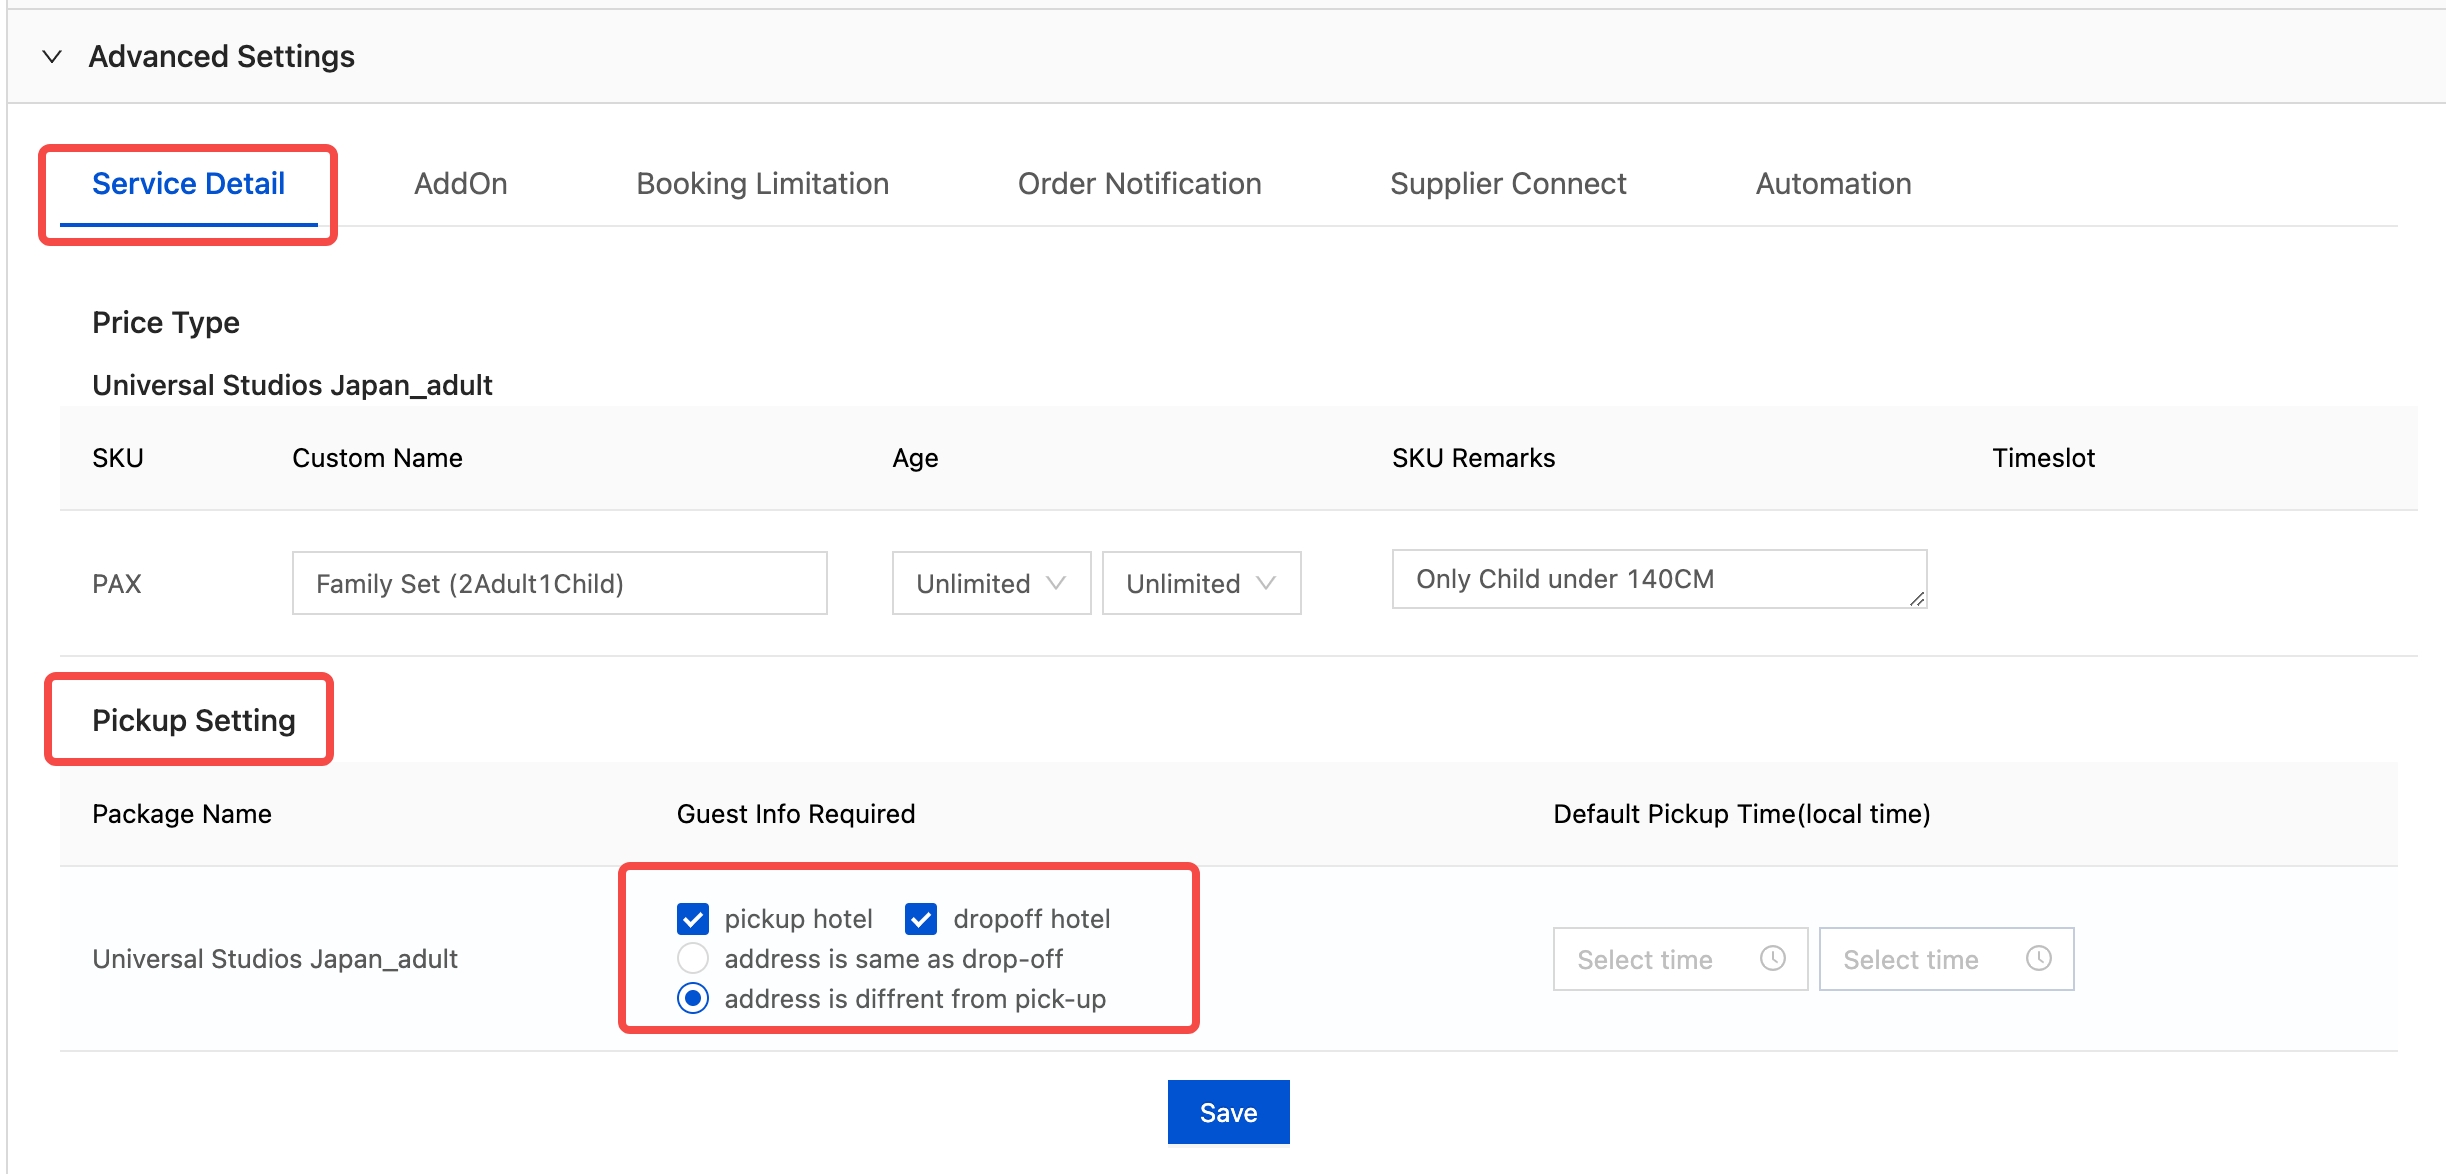Click the SKU Remarks text area
The height and width of the screenshot is (1174, 2446).
point(1658,579)
